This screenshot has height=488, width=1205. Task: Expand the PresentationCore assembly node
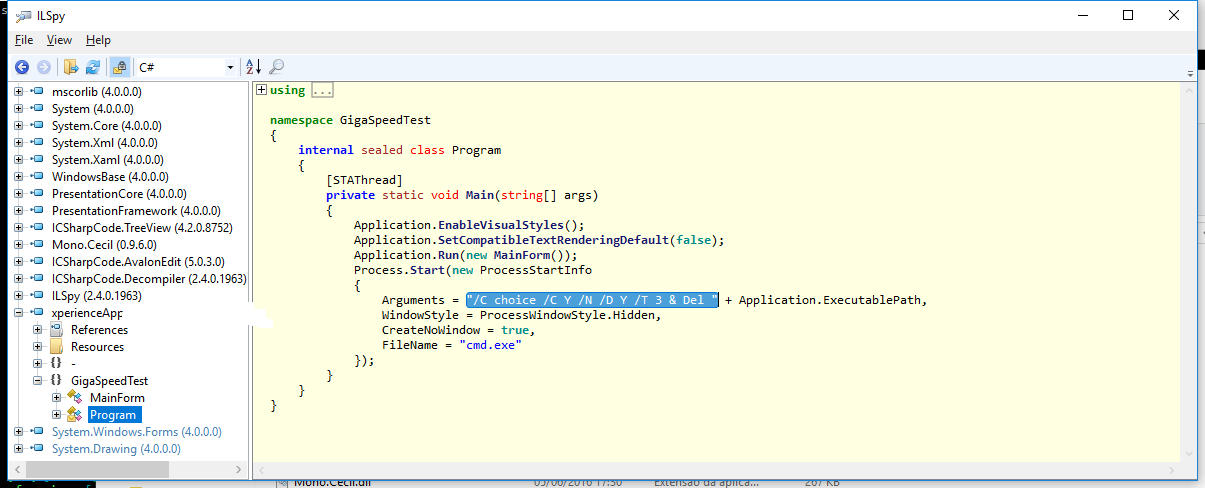pyautogui.click(x=18, y=194)
